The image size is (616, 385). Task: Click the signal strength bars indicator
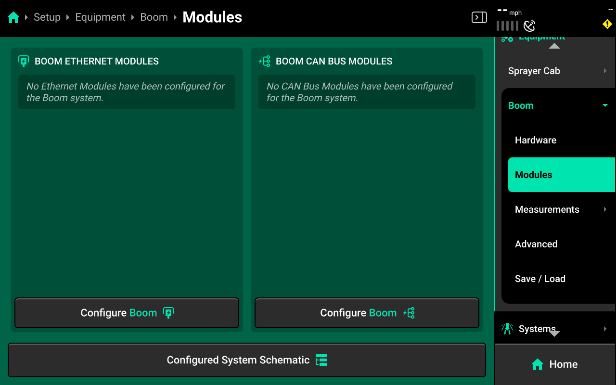[x=507, y=26]
